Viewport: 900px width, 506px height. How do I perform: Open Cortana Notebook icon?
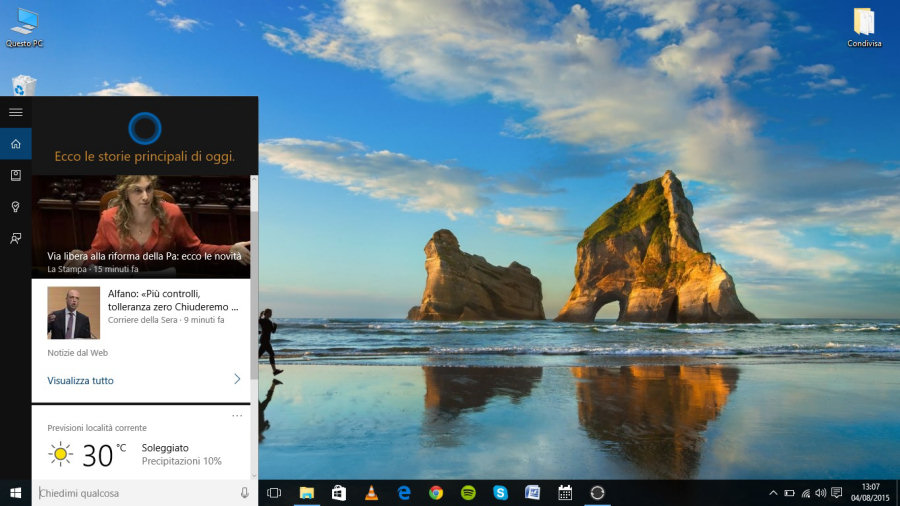tap(15, 175)
